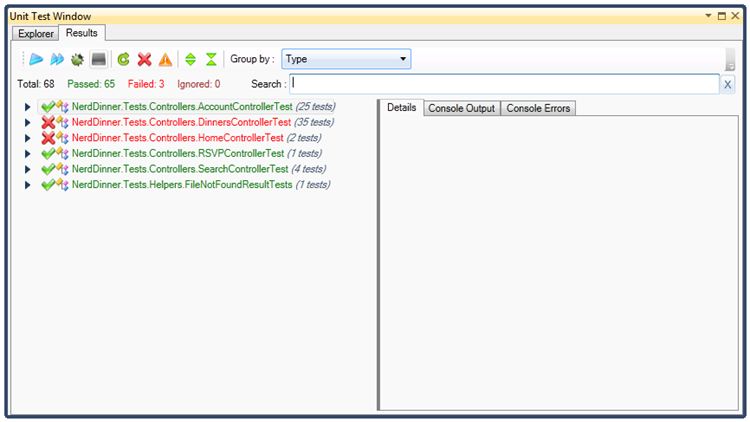Open toolbar overflow options at right edge
This screenshot has width=750, height=422.
(x=730, y=60)
